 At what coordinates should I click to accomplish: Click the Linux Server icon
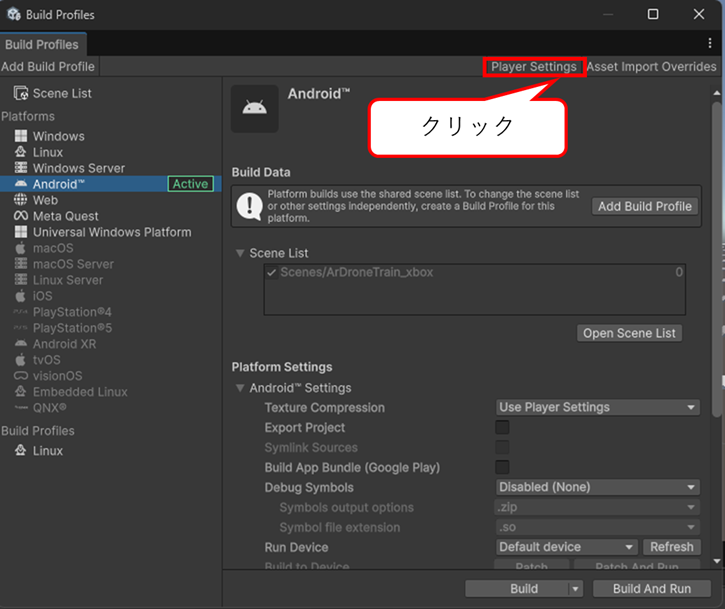pyautogui.click(x=21, y=280)
